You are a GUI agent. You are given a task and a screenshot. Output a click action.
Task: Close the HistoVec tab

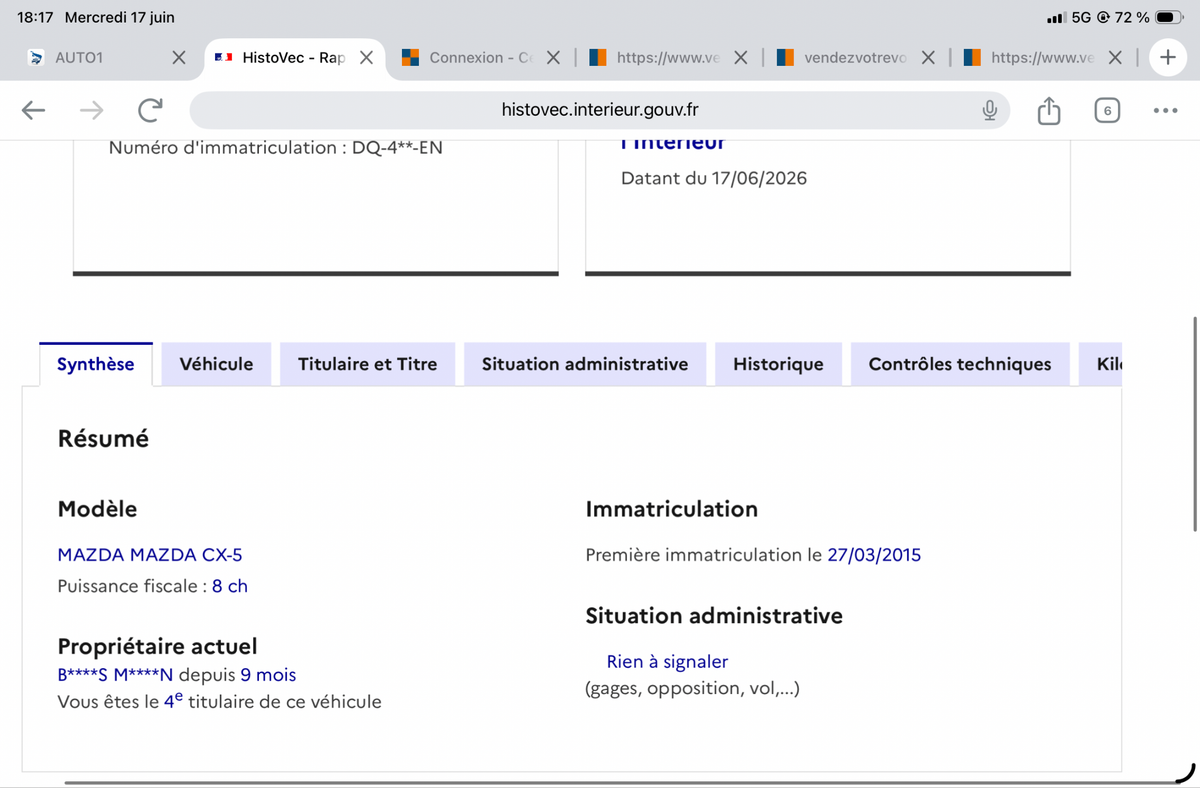click(366, 57)
